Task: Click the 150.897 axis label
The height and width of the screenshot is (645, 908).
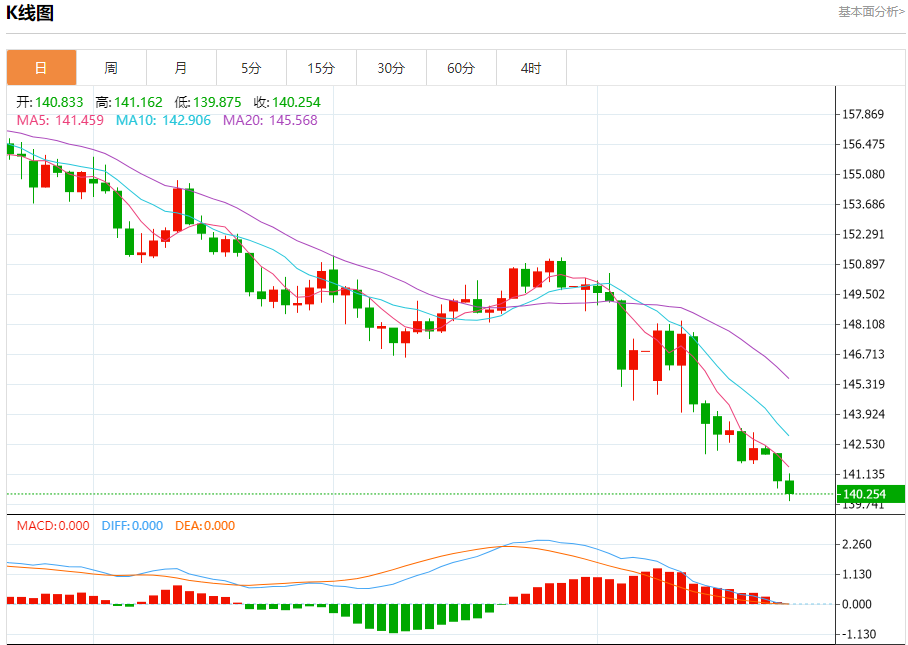Action: (863, 264)
